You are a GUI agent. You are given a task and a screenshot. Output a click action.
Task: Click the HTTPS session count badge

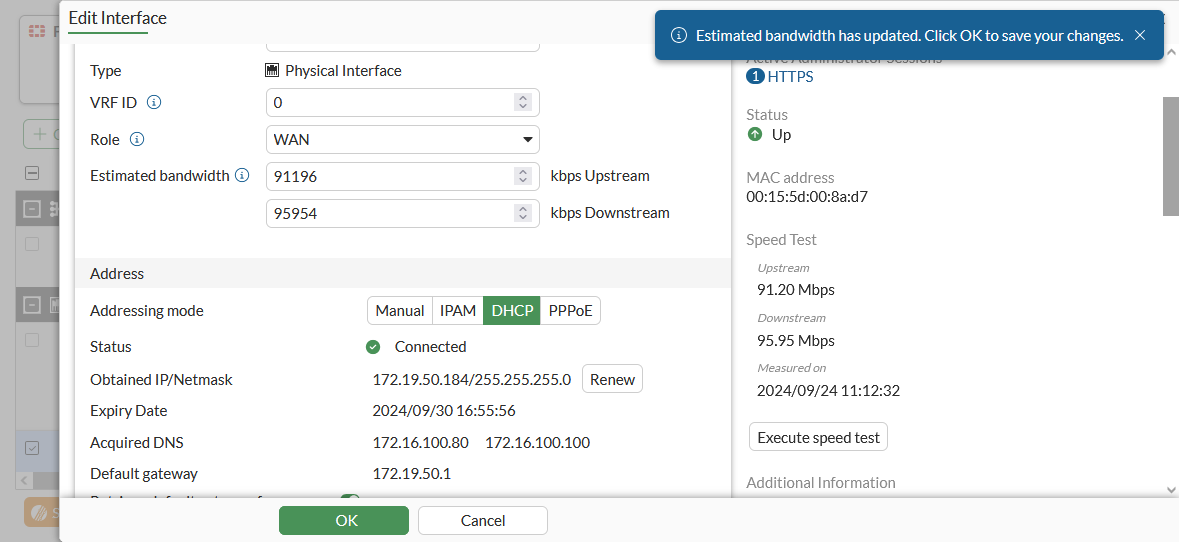(755, 77)
